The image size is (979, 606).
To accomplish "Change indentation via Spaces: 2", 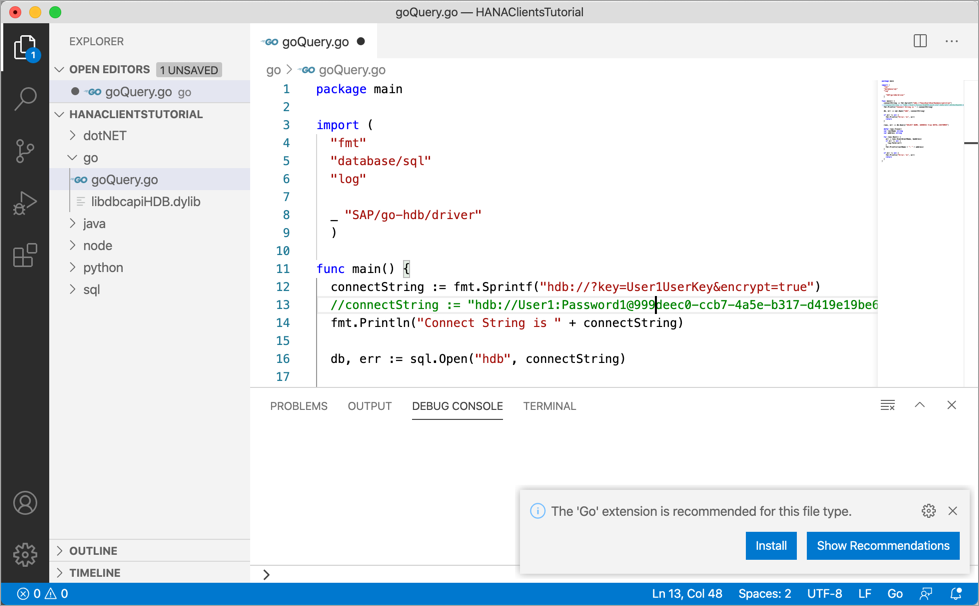I will point(764,594).
